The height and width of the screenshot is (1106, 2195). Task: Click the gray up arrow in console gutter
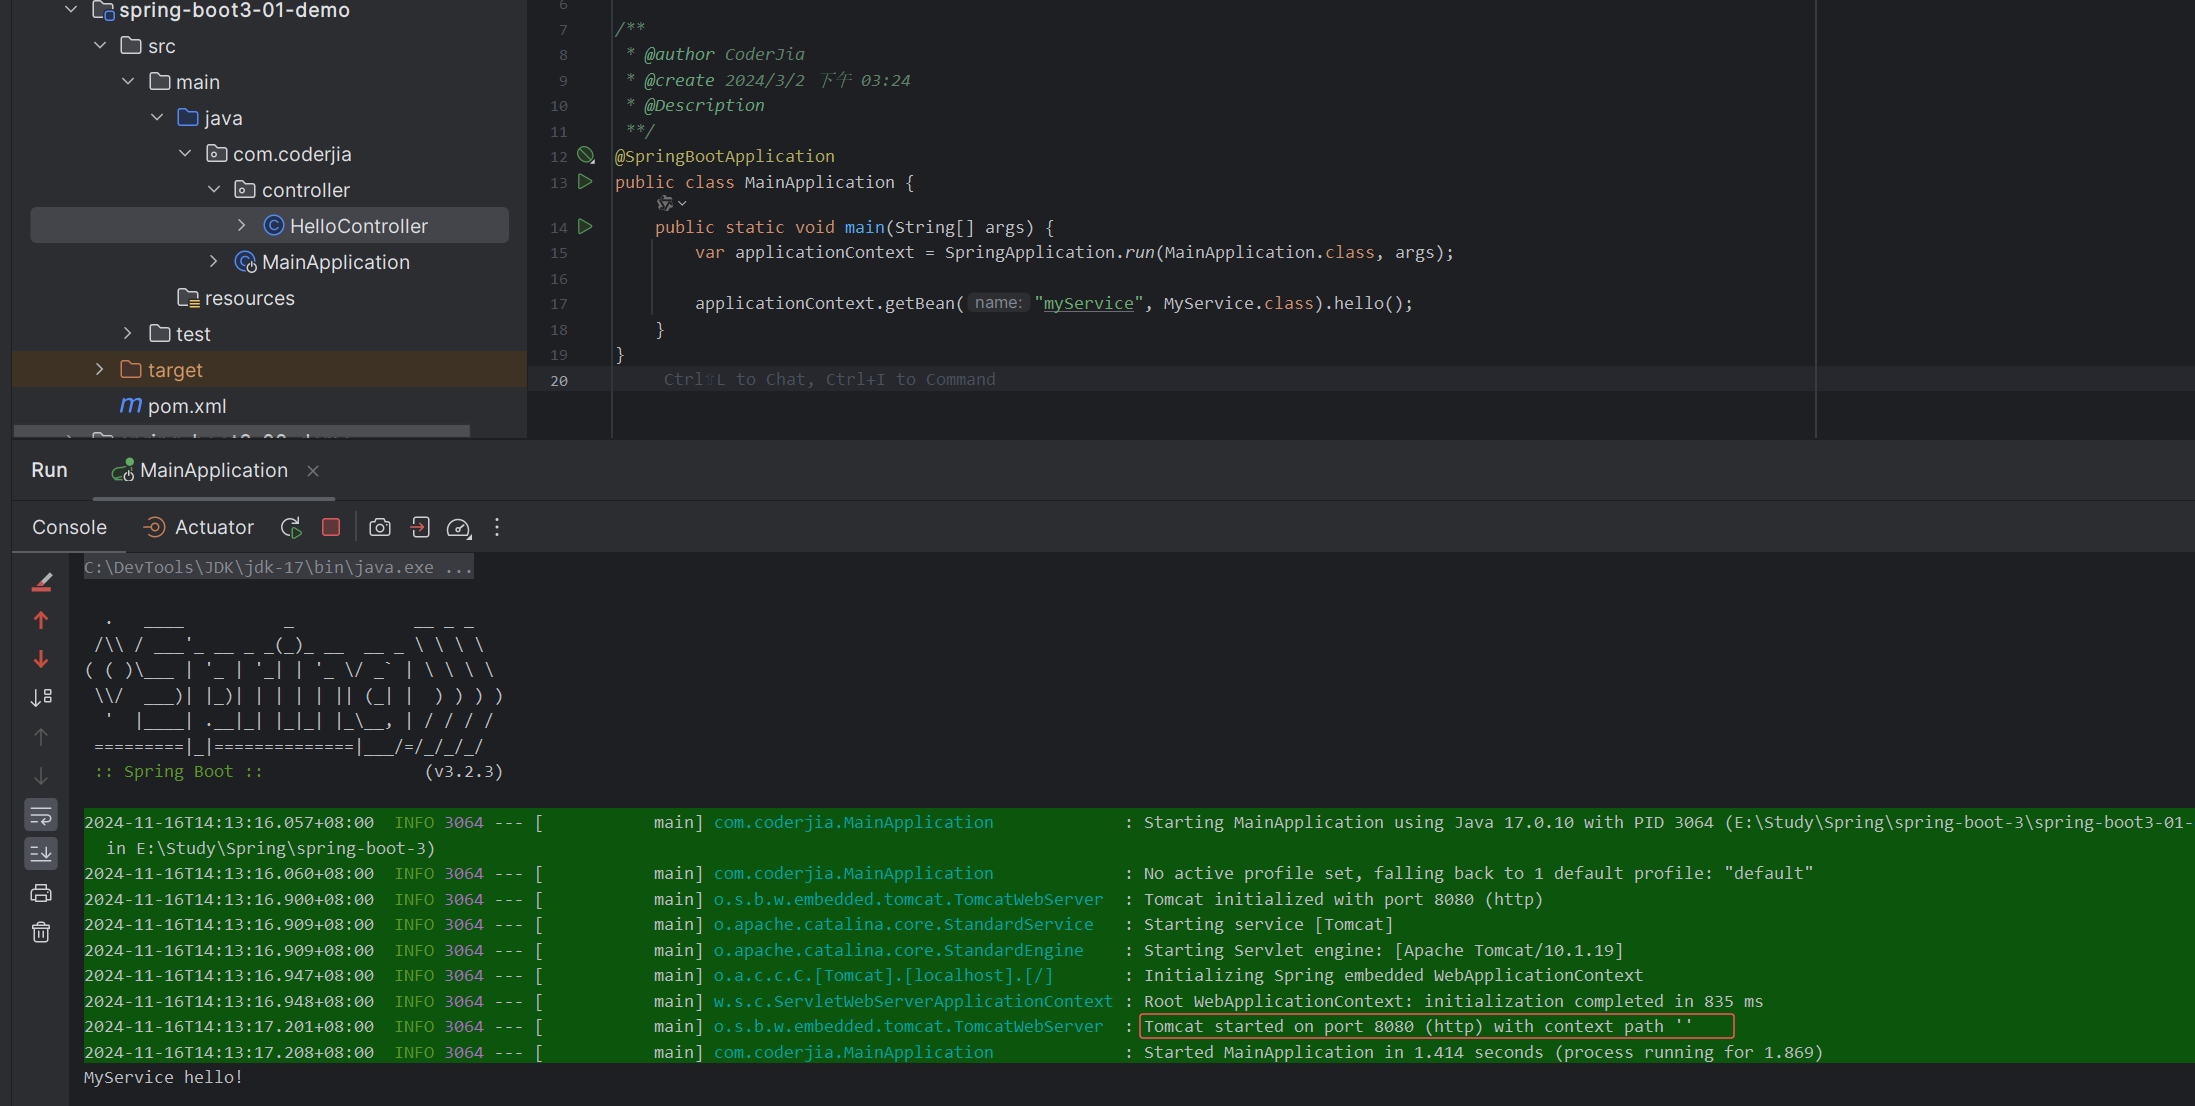point(41,737)
